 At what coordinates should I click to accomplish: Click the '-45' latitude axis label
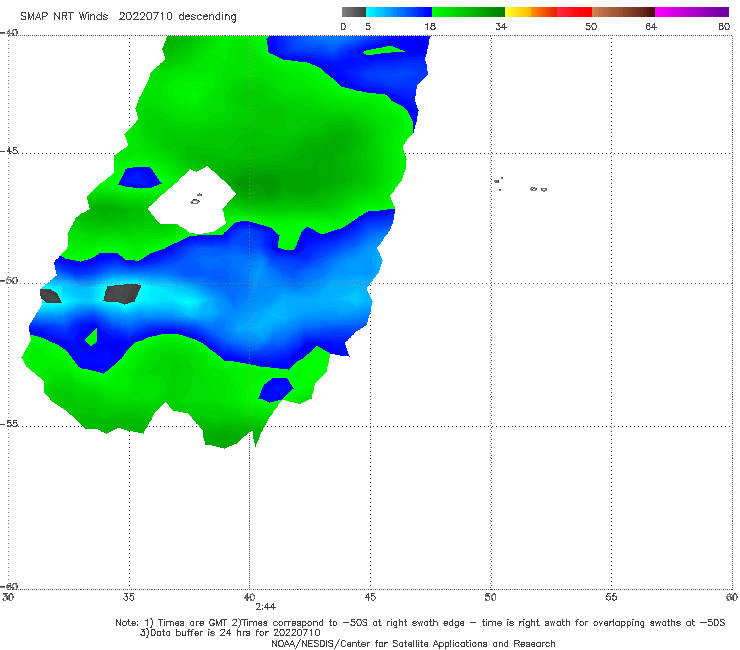[9, 151]
